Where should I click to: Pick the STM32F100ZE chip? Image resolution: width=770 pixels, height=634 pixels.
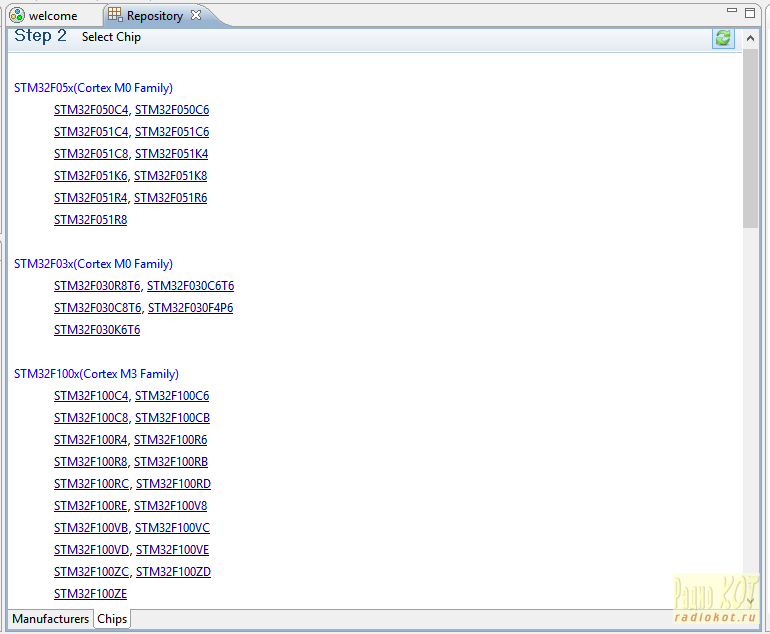pyautogui.click(x=90, y=594)
